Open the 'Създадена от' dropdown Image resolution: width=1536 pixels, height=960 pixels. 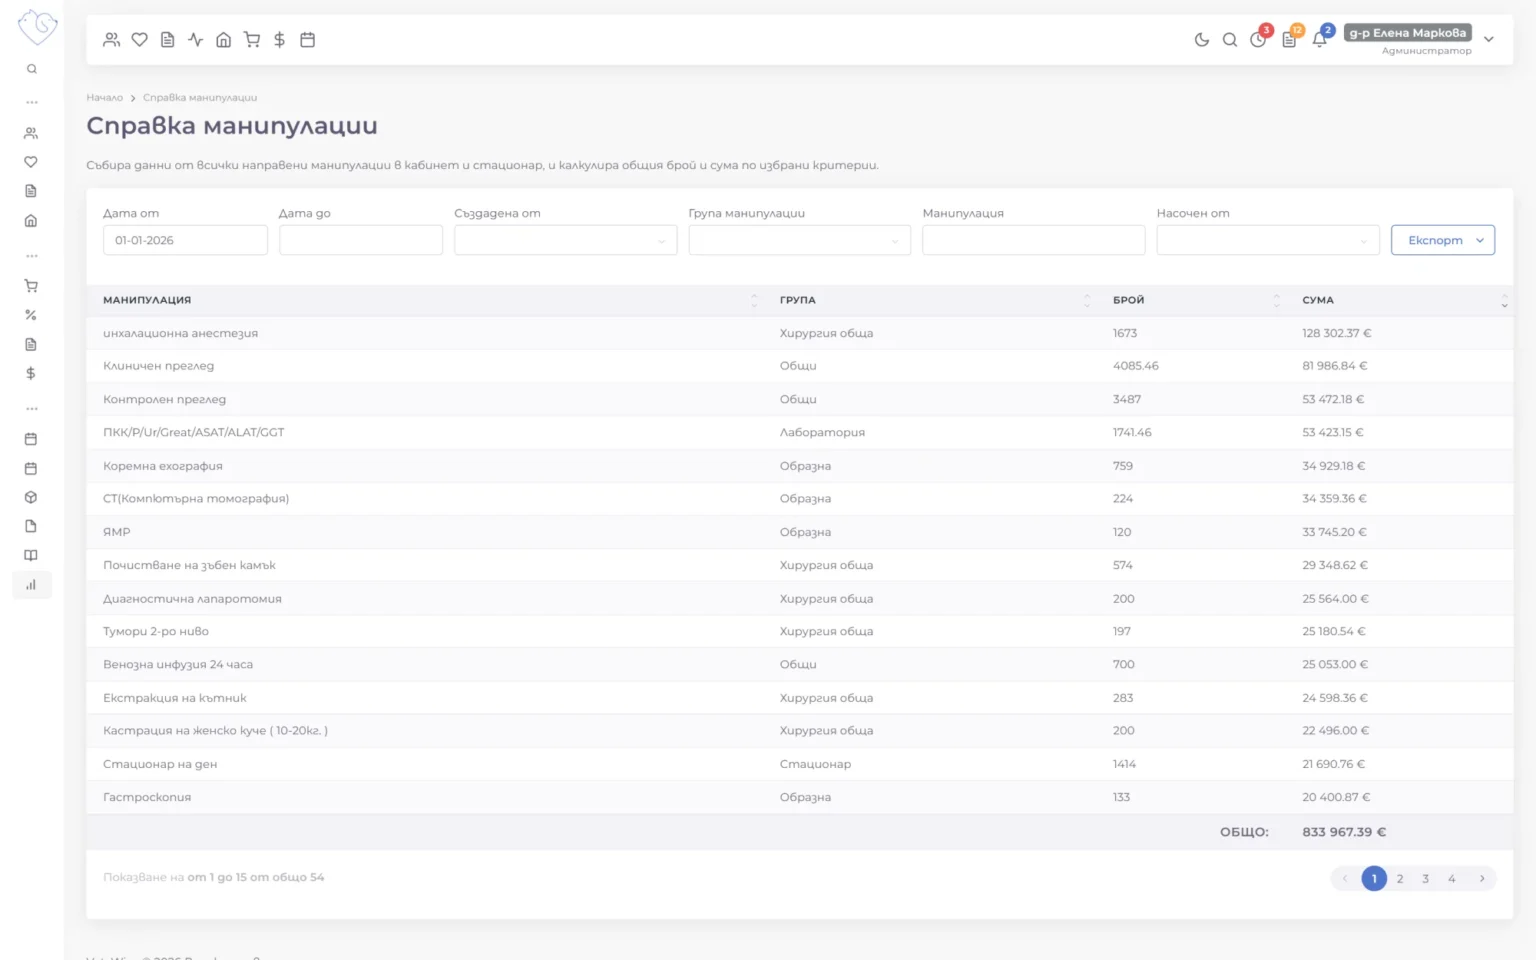pos(565,240)
